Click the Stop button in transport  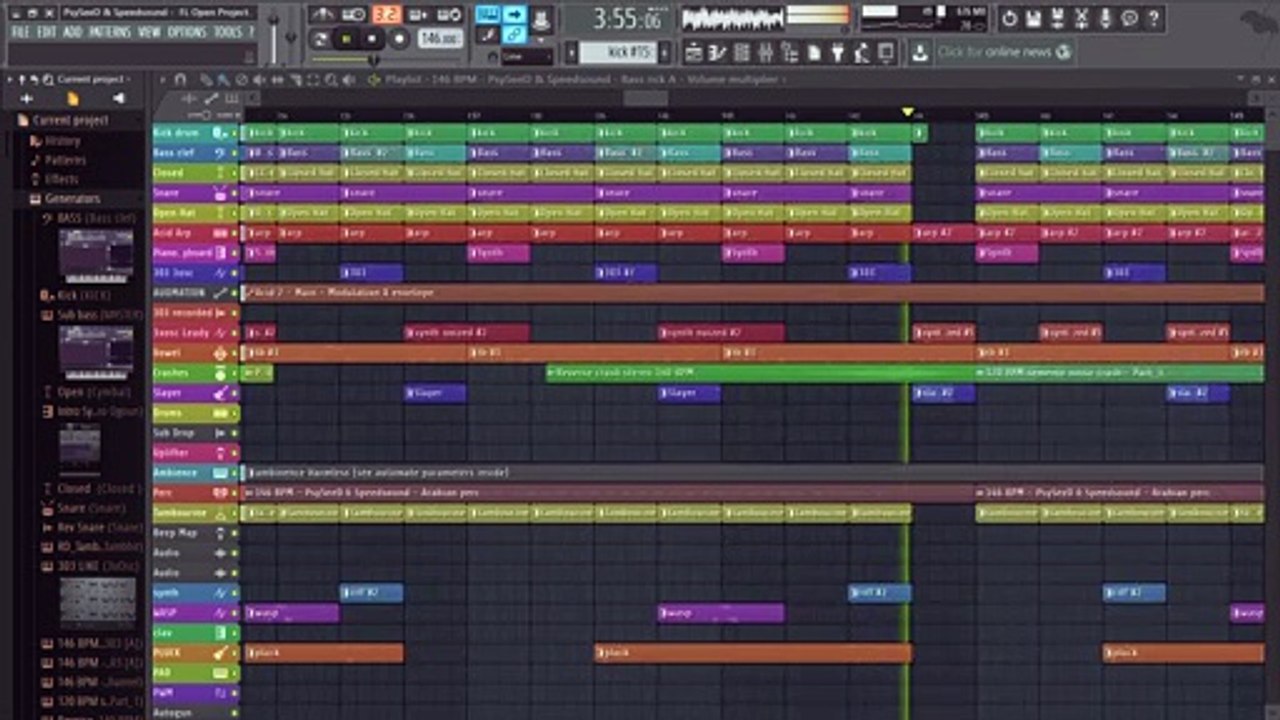tap(372, 39)
